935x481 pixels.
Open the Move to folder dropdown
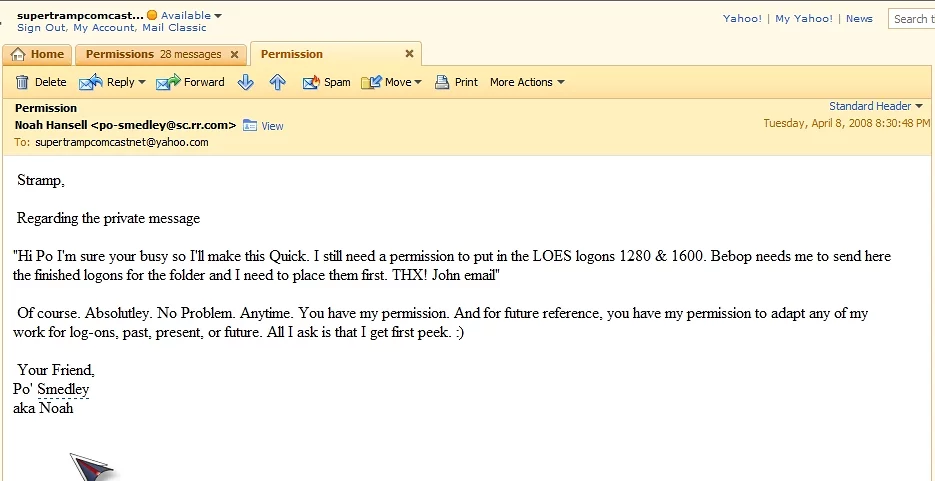pyautogui.click(x=417, y=82)
